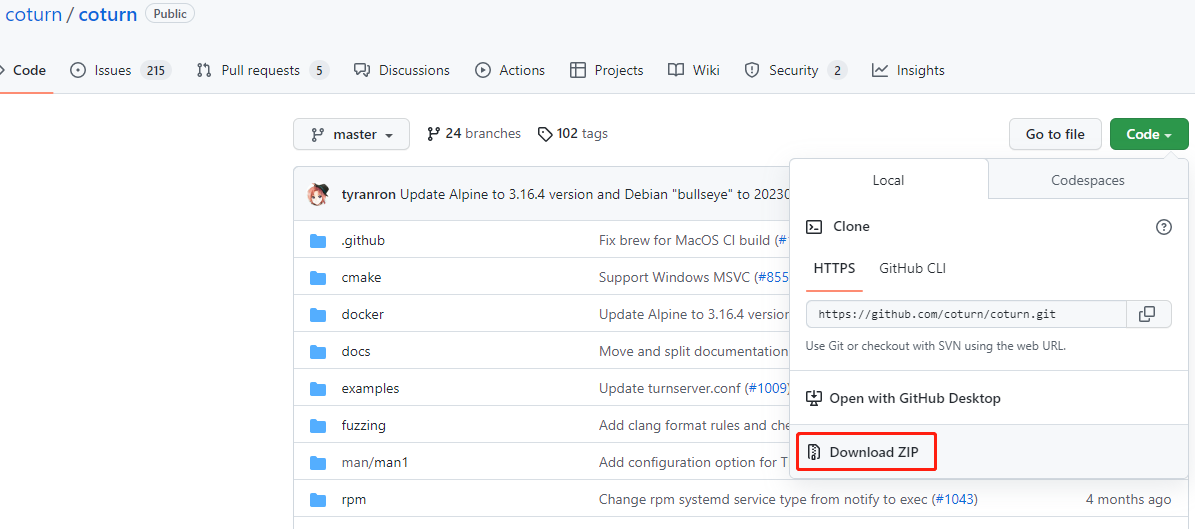Copy the HTTPS clone URL to clipboard
Viewport: 1195px width, 529px height.
[1147, 314]
